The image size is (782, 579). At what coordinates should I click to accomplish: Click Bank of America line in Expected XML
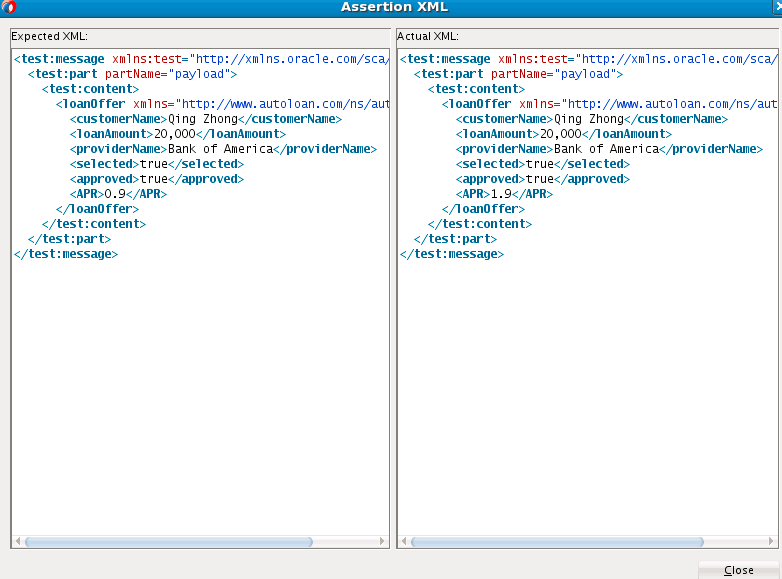(223, 149)
